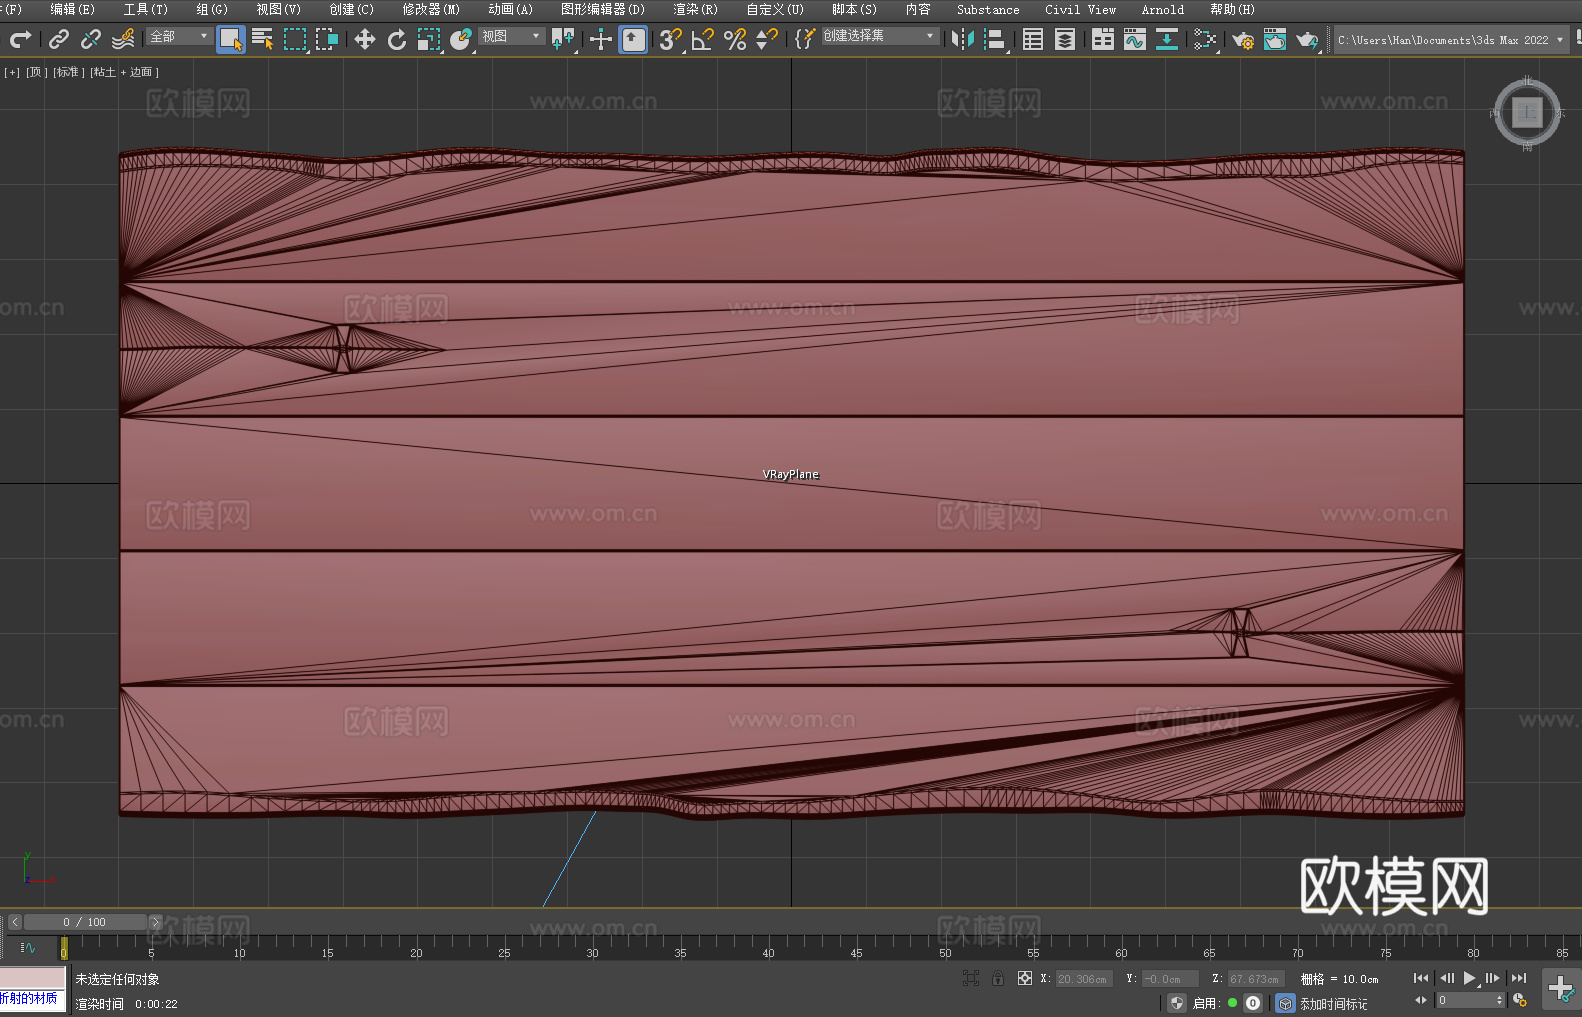1582x1017 pixels.
Task: Click the ViewCube top face
Action: pos(1527,113)
